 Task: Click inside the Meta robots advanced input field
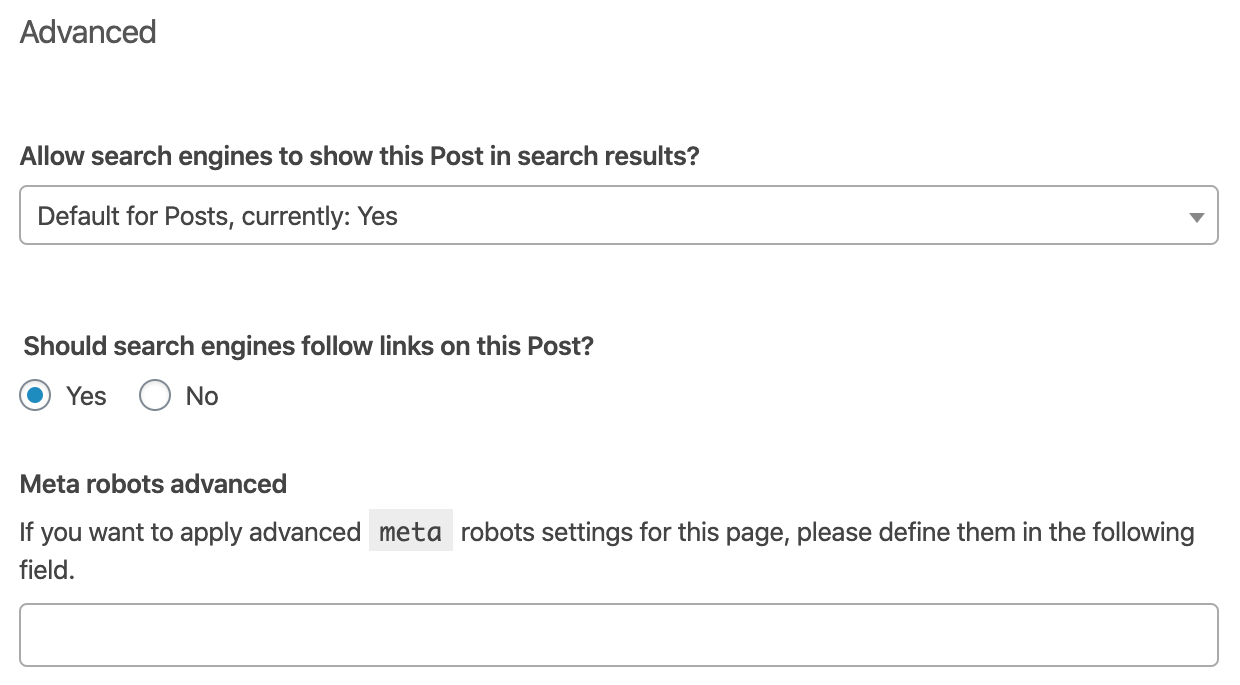[619, 634]
